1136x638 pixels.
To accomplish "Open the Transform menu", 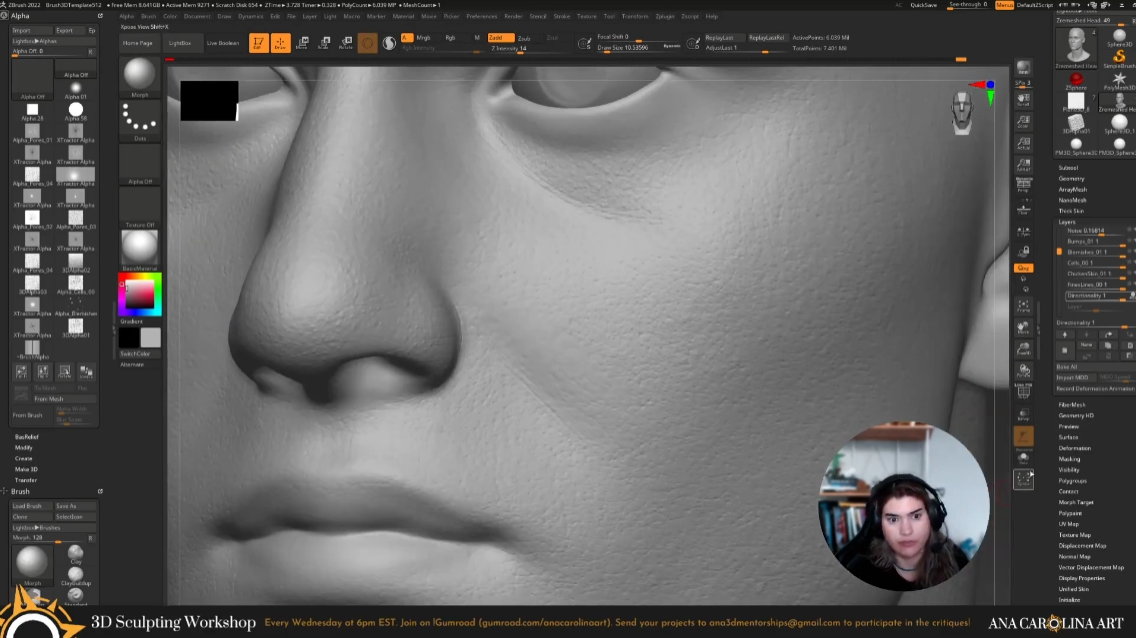I will [635, 16].
